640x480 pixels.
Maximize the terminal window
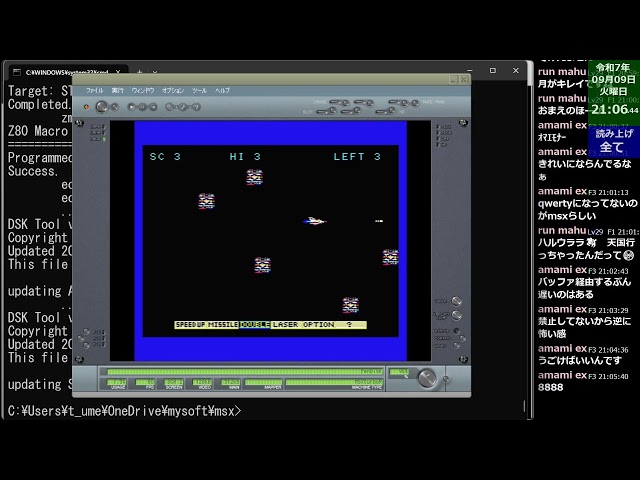coord(493,71)
